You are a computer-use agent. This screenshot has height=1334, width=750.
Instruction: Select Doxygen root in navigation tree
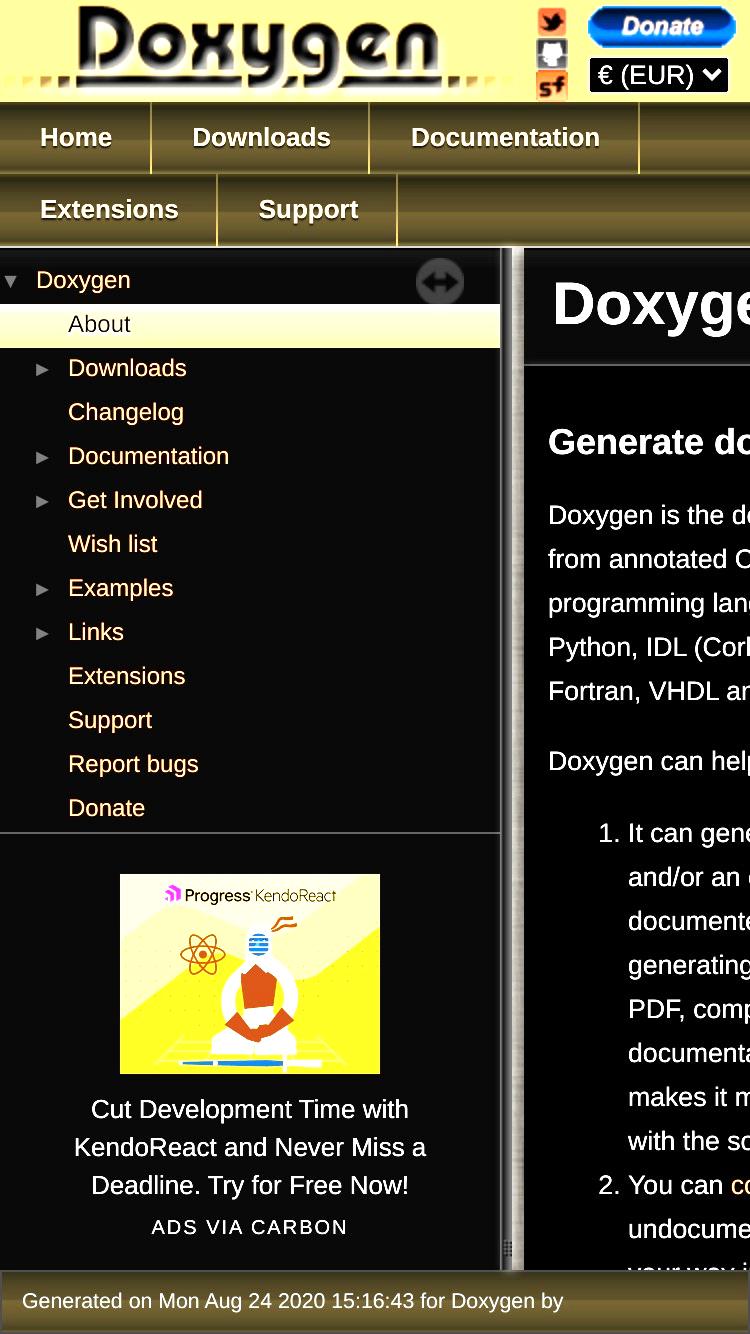tap(83, 280)
